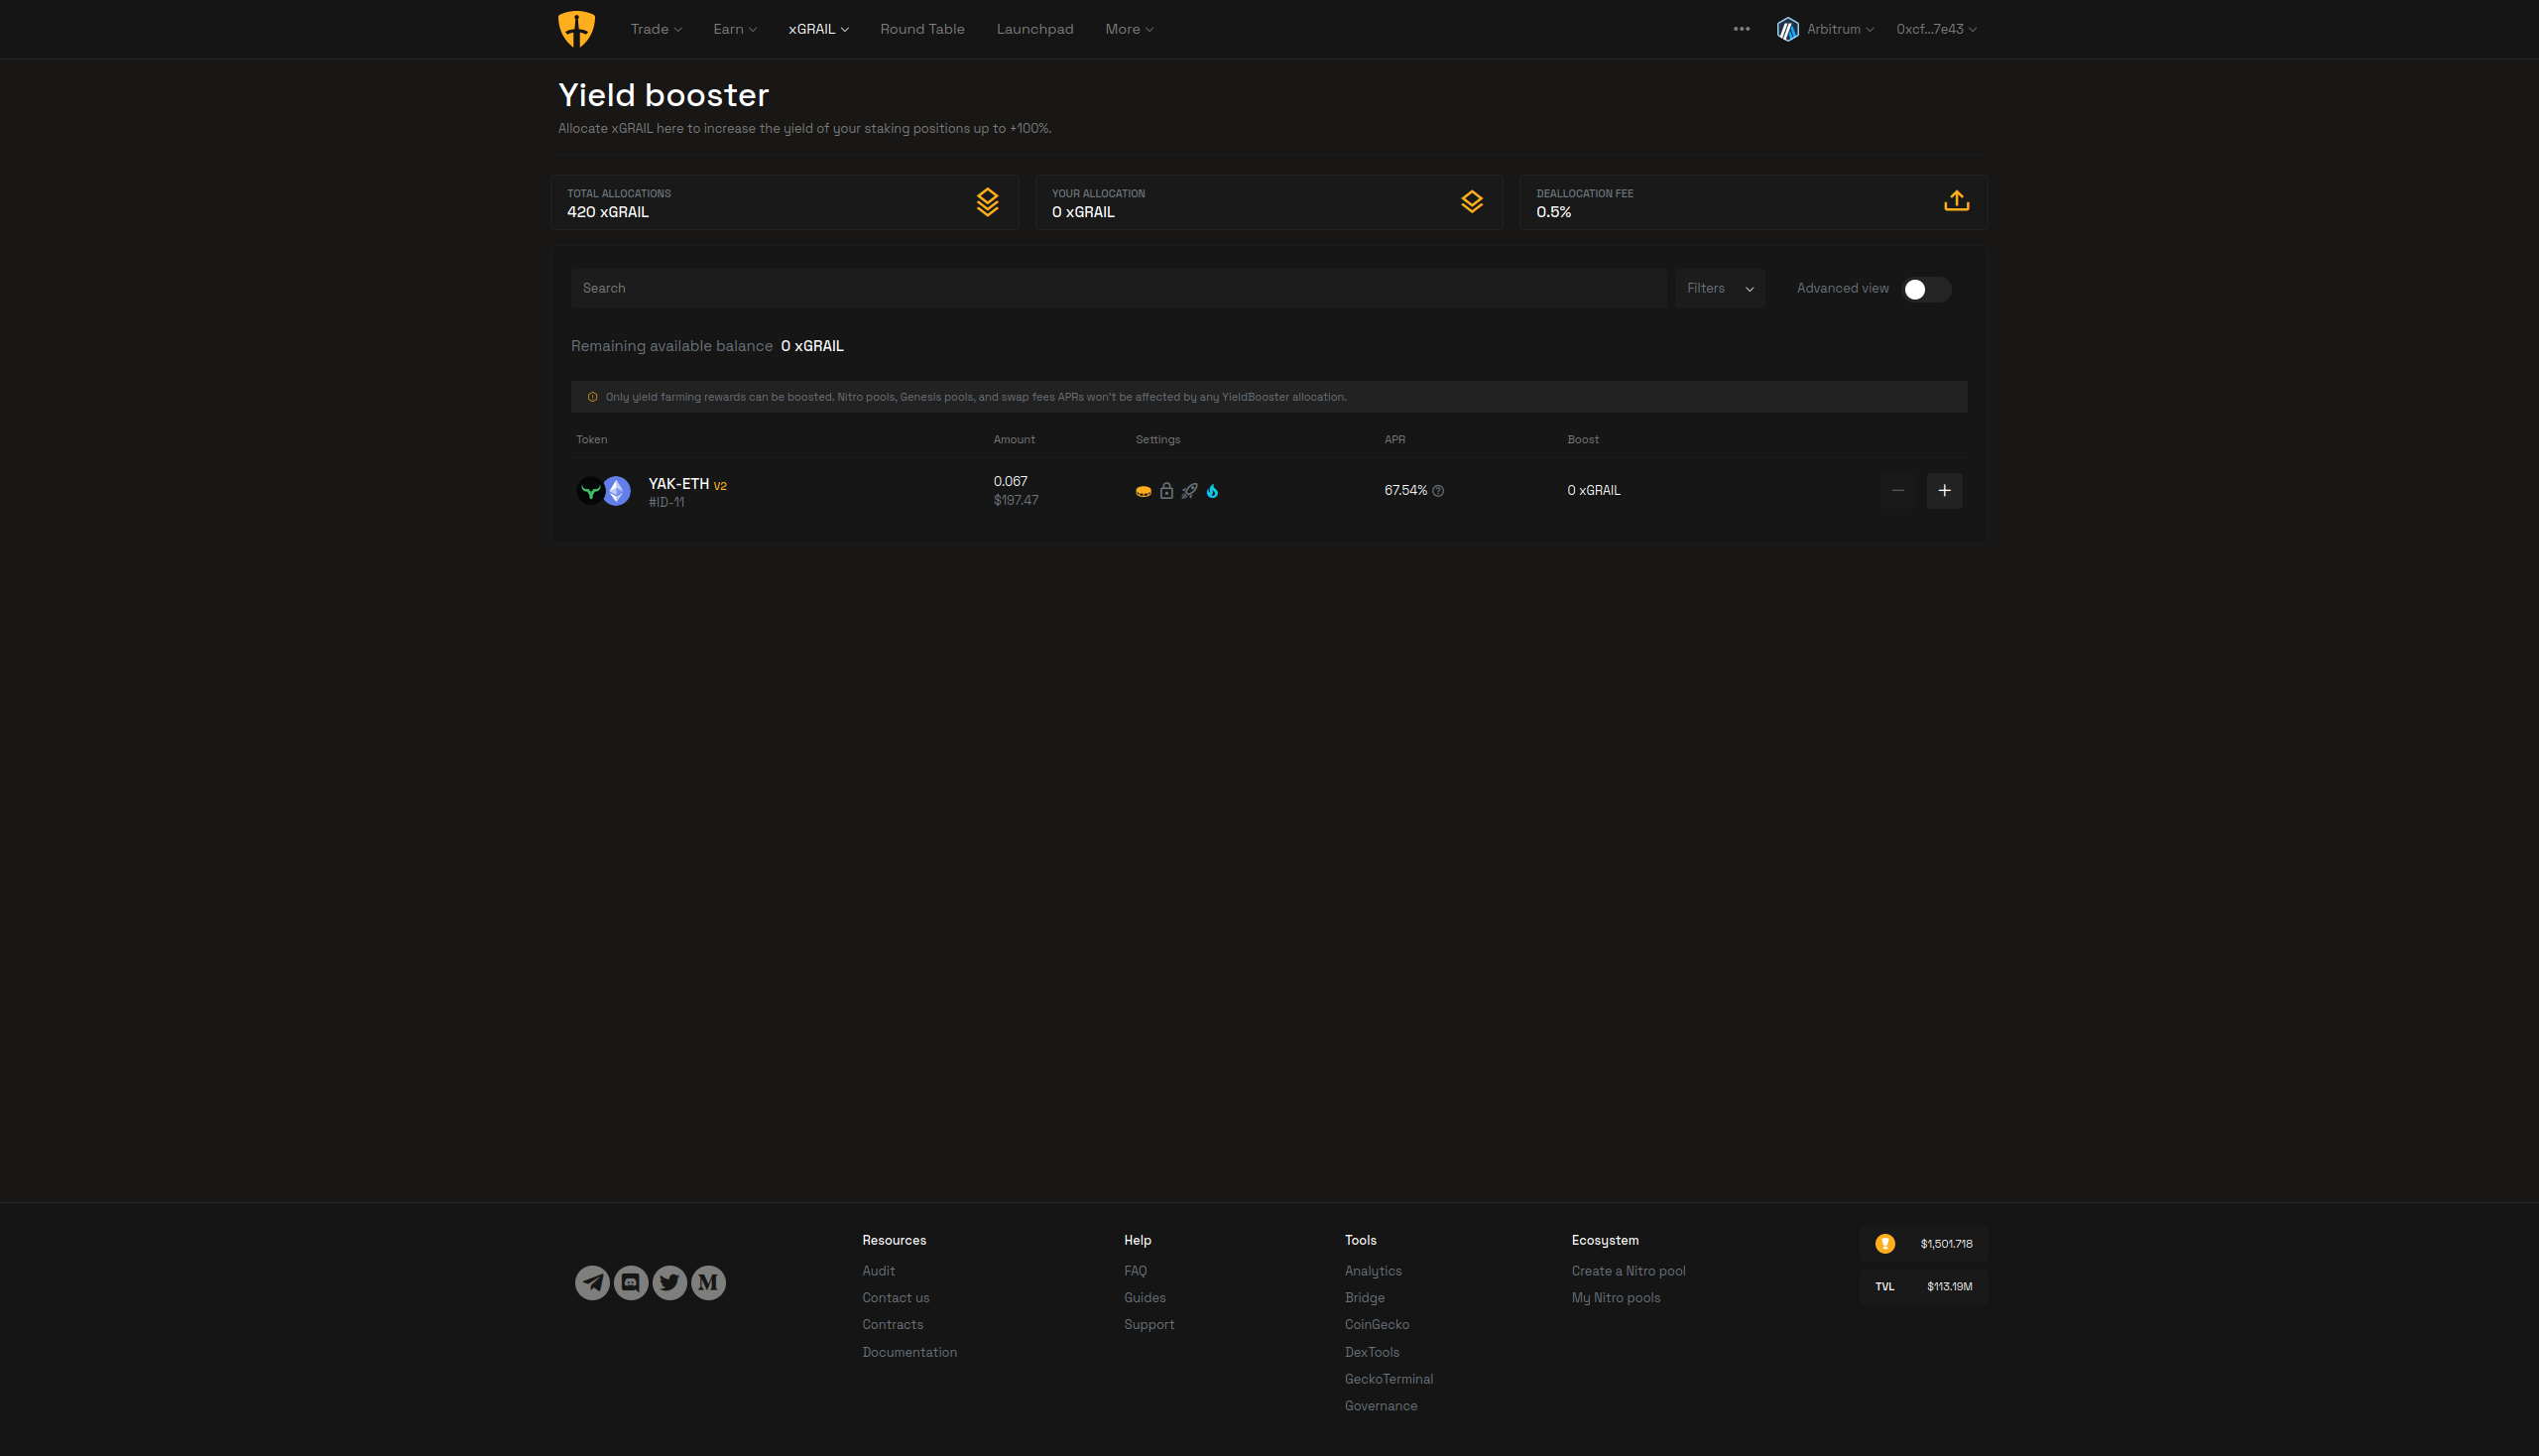Click the 0.5% deallocation fee value
Screen dimensions: 2539x1456
click(x=1553, y=212)
